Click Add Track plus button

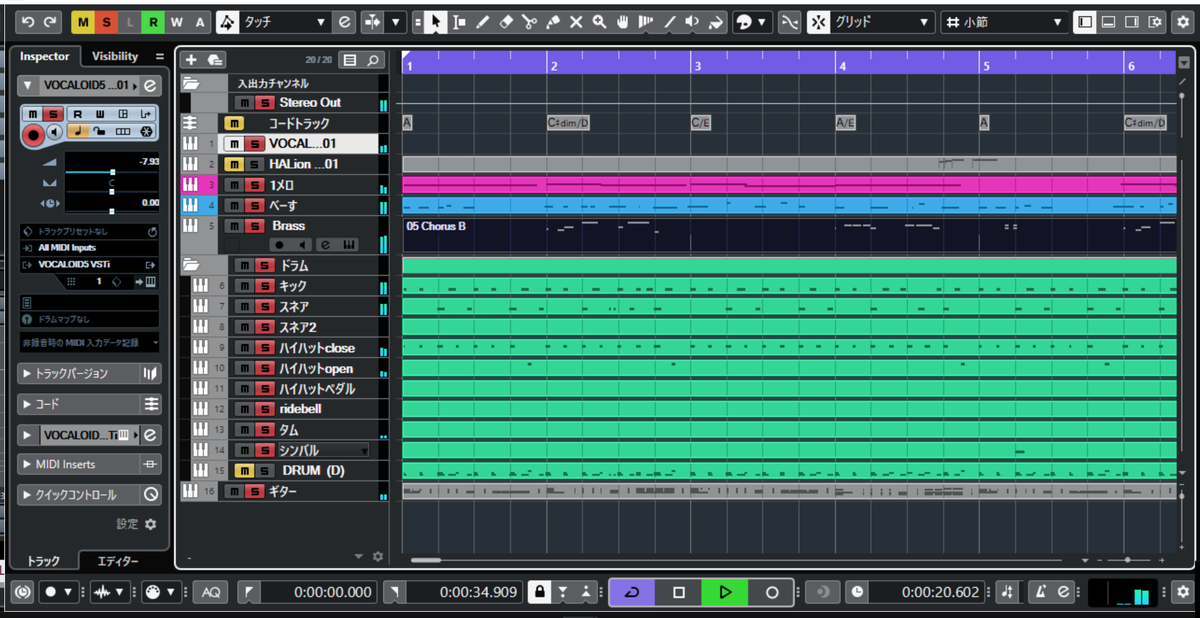[191, 60]
